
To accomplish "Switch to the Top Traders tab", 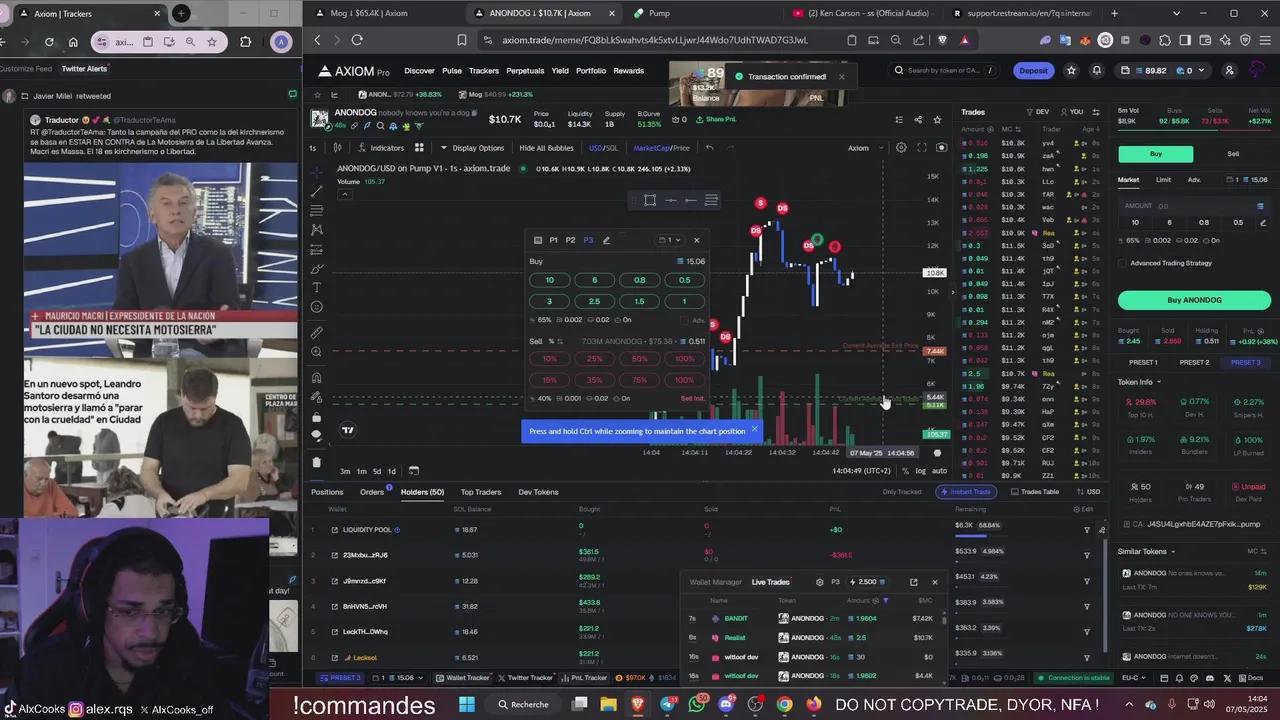I will point(481,492).
